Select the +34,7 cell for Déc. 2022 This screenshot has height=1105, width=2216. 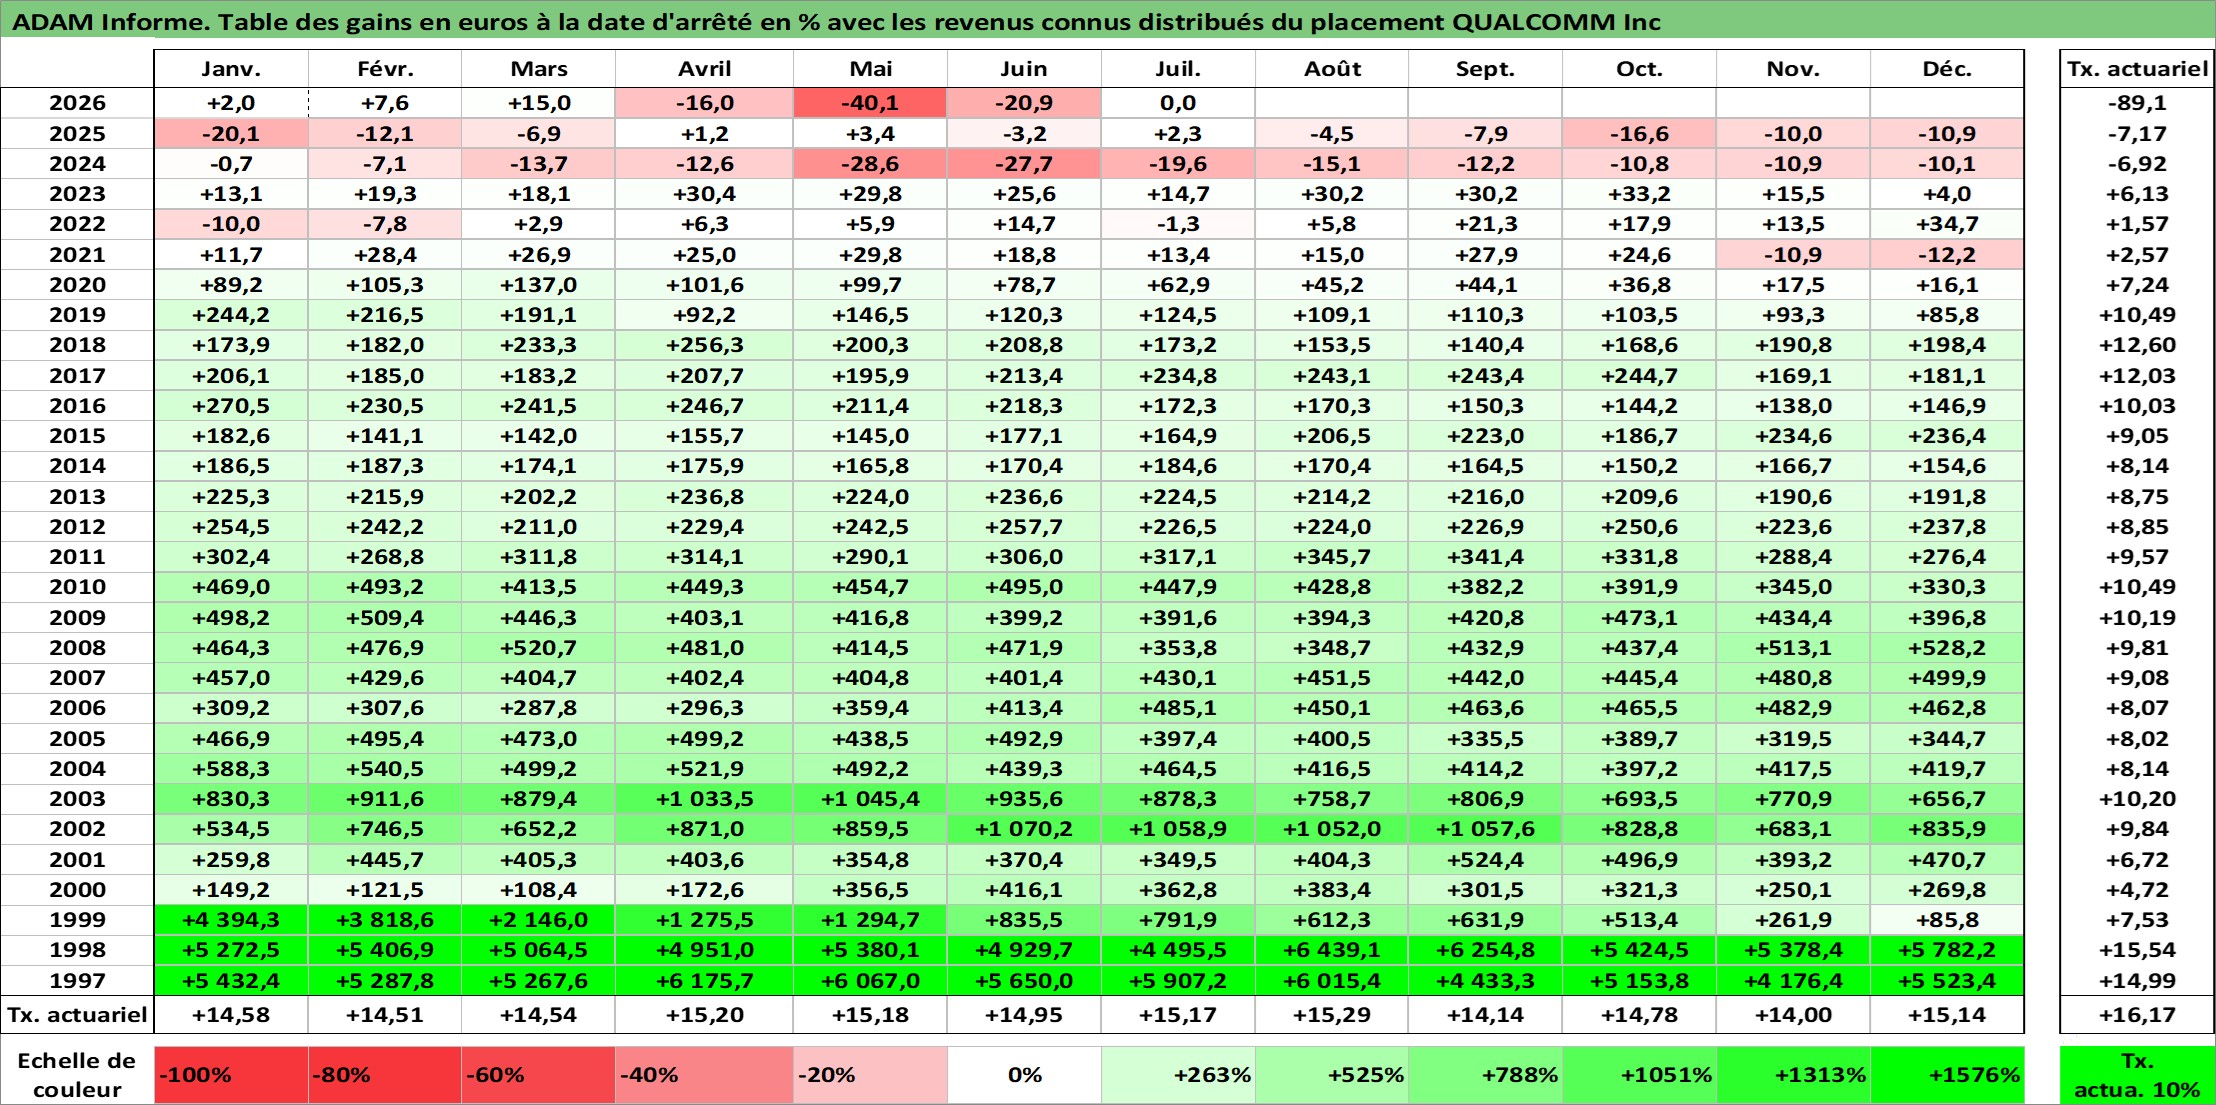1947,224
